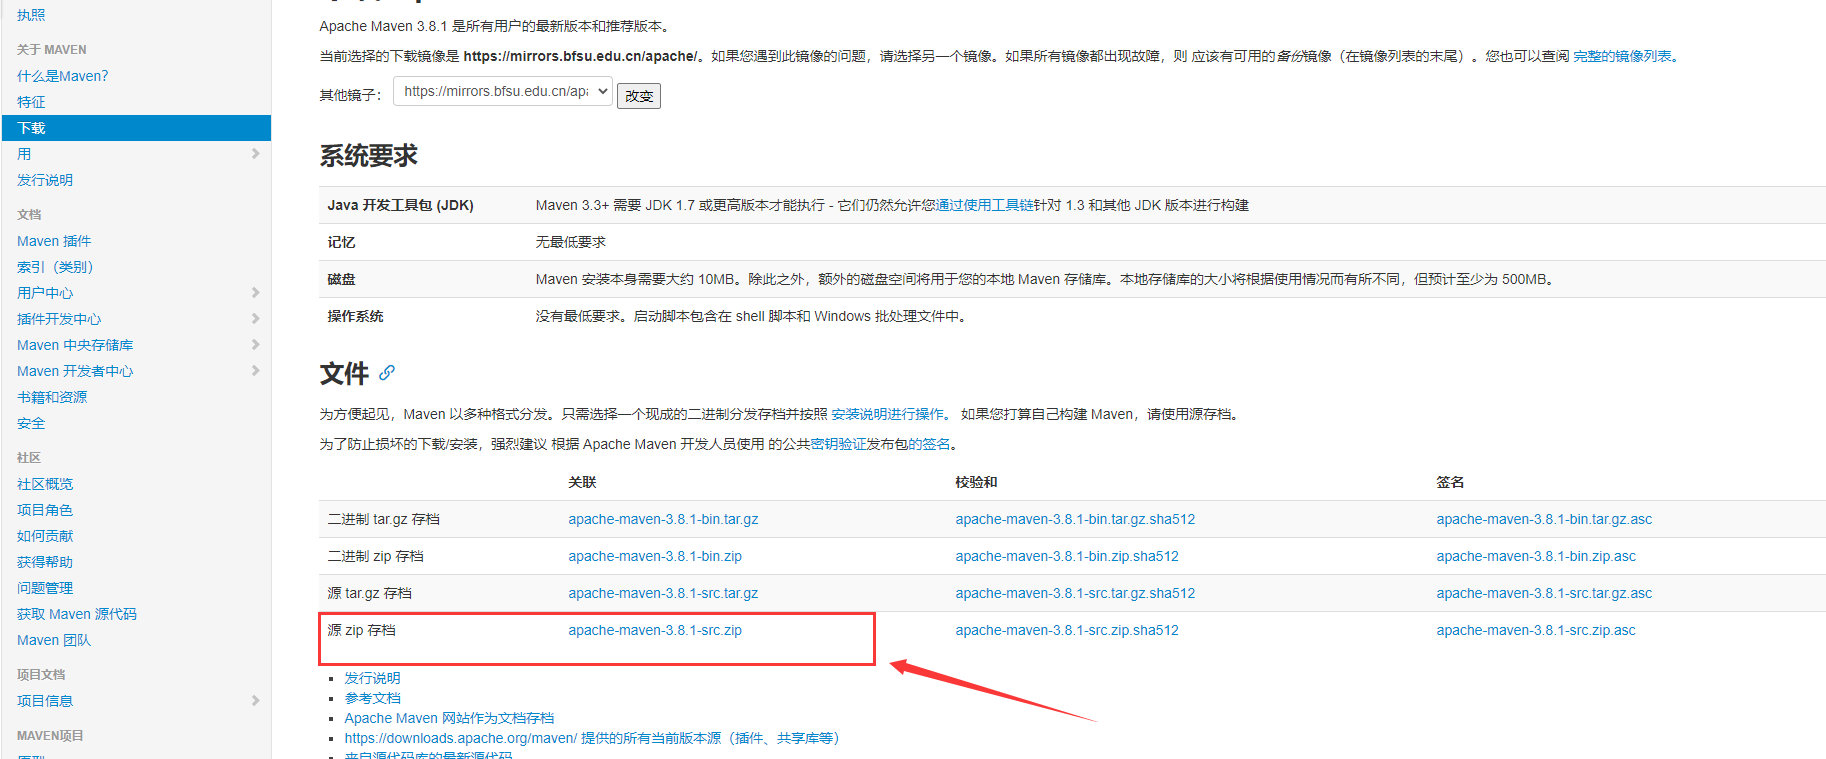Open apache-maven-3.8.1-src.tar.gz.asc signature
Viewport: 1826px width, 759px height.
point(1544,593)
